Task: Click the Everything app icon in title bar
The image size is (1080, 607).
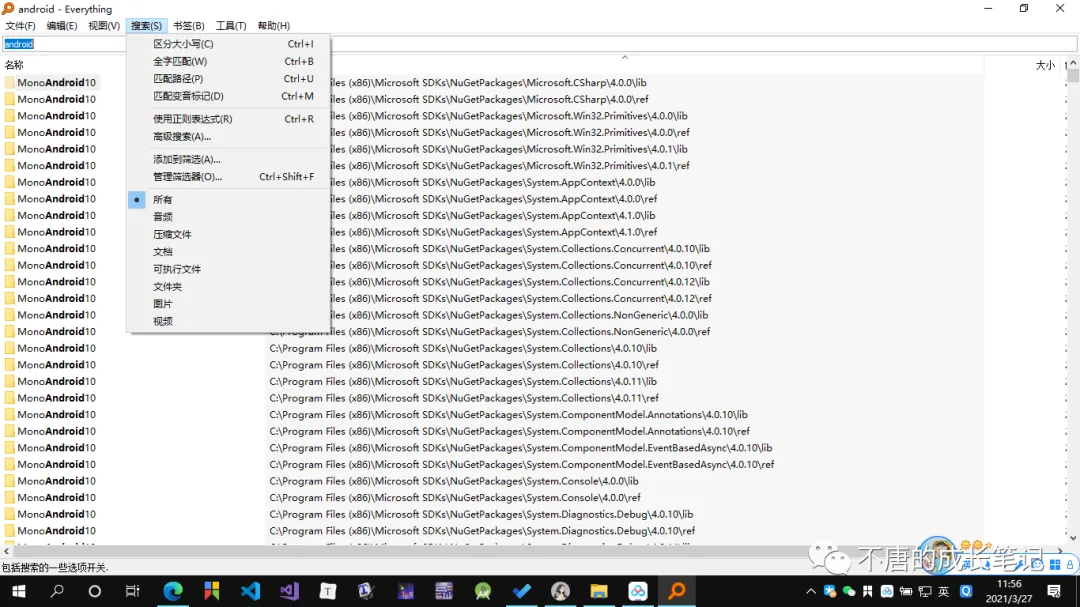Action: click(x=8, y=8)
